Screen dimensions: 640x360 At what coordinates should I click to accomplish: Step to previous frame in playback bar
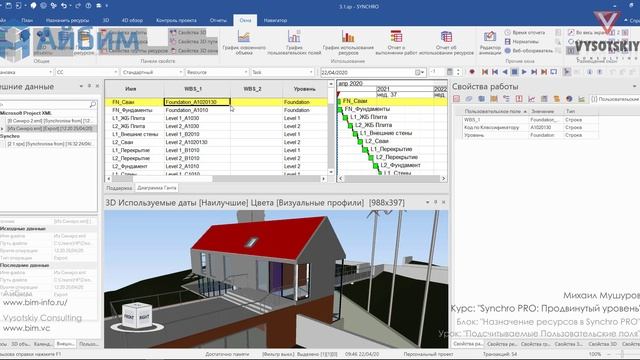[x=495, y=72]
